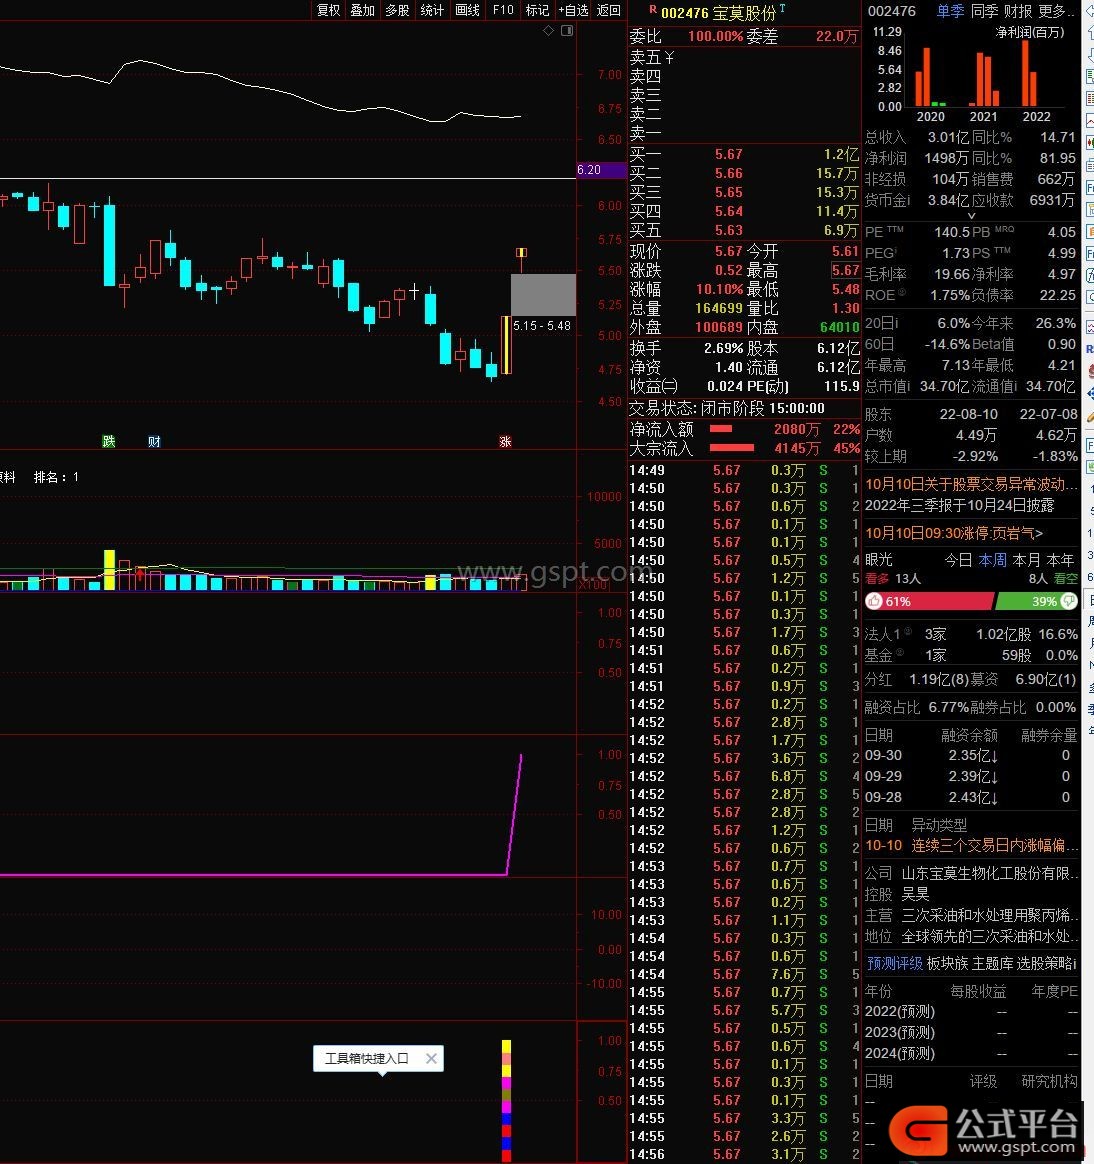Click the T badge next to 宝莫股份
The height and width of the screenshot is (1164, 1094).
[782, 8]
